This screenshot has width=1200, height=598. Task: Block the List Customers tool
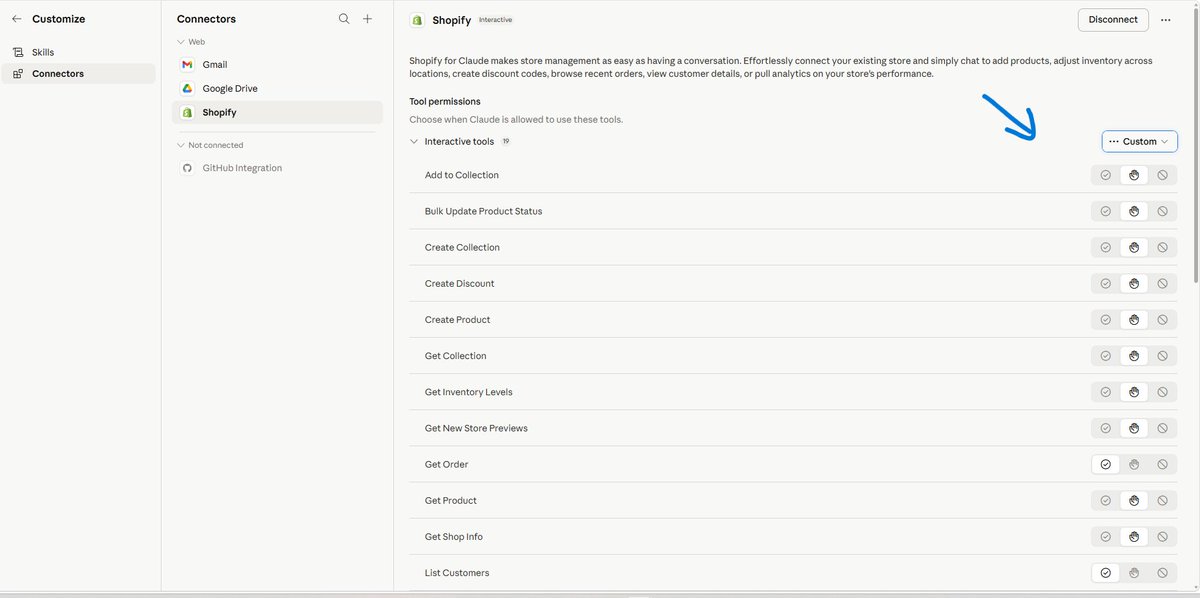coord(1162,573)
